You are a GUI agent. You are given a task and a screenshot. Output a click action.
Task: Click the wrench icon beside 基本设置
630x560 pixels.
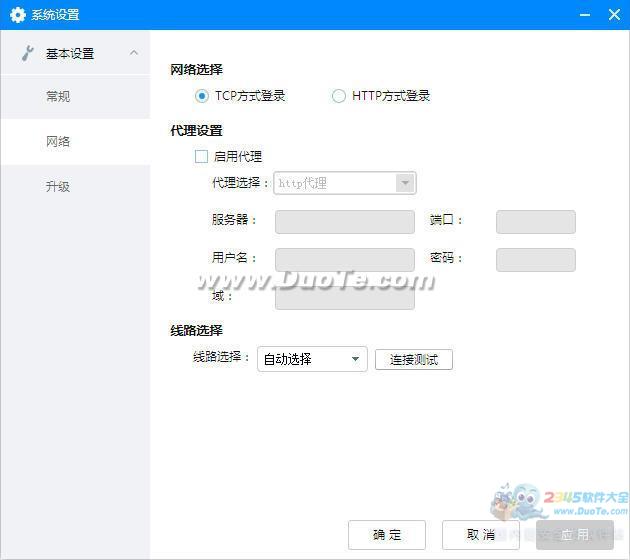click(x=27, y=53)
